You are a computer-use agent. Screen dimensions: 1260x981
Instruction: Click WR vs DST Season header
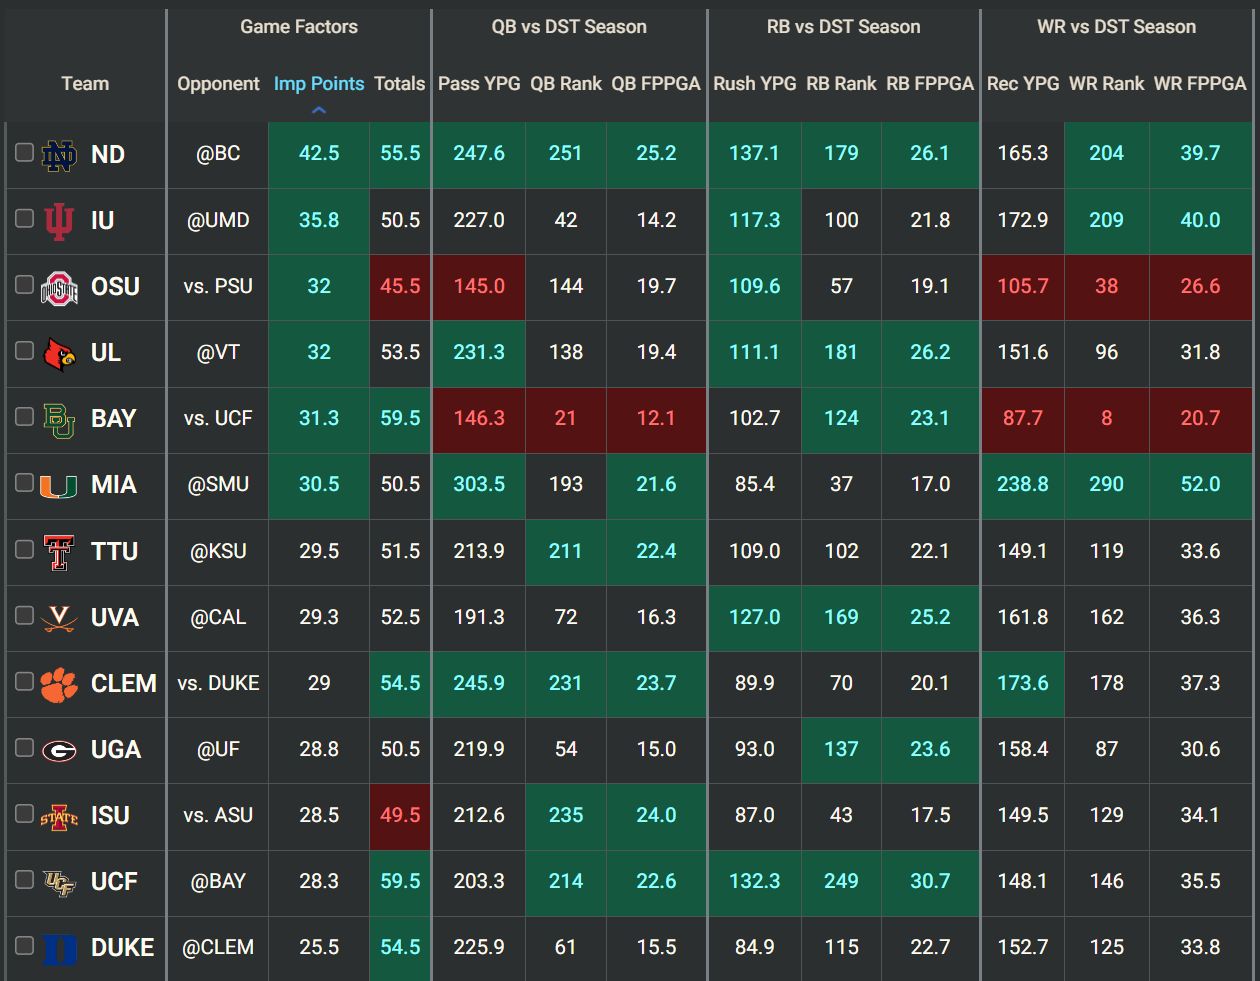(x=1116, y=27)
